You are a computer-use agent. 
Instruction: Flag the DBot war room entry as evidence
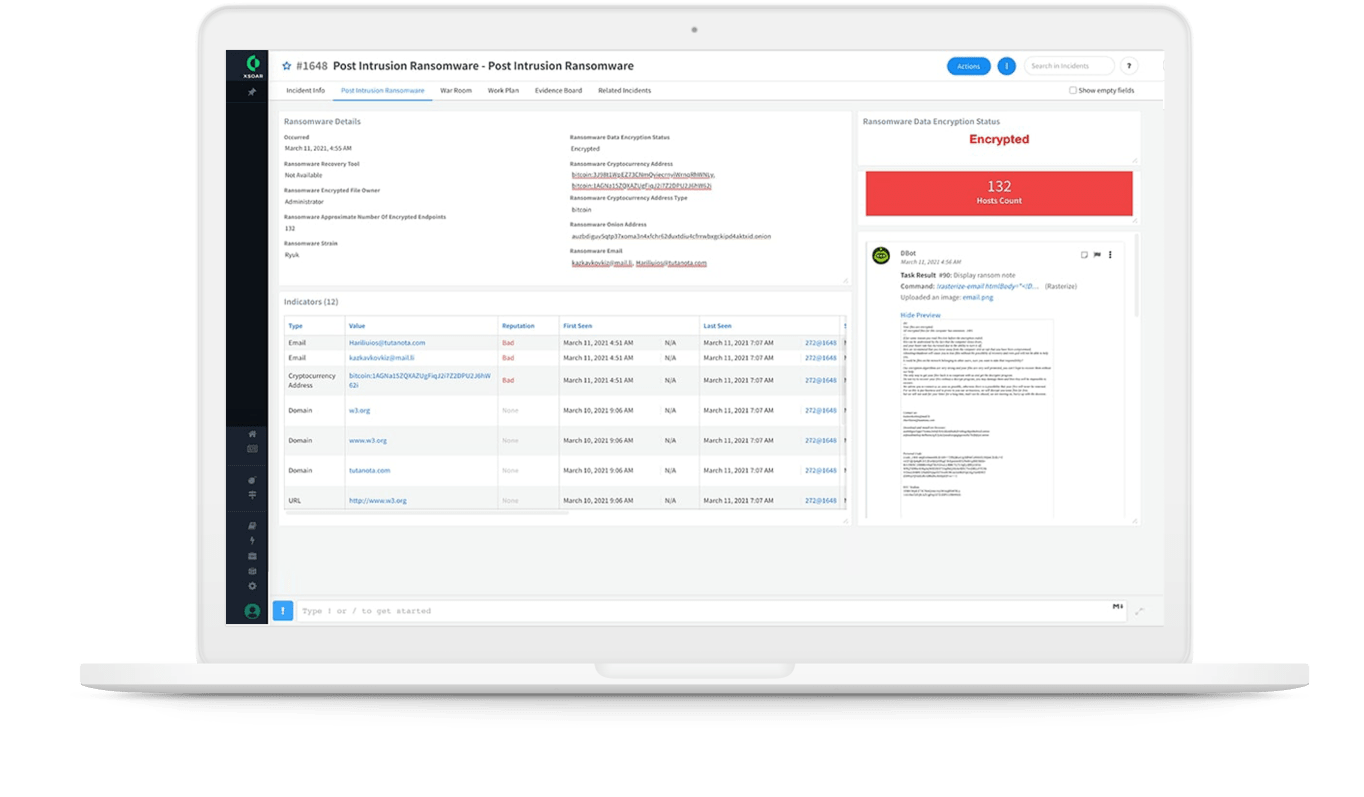pos(1097,254)
